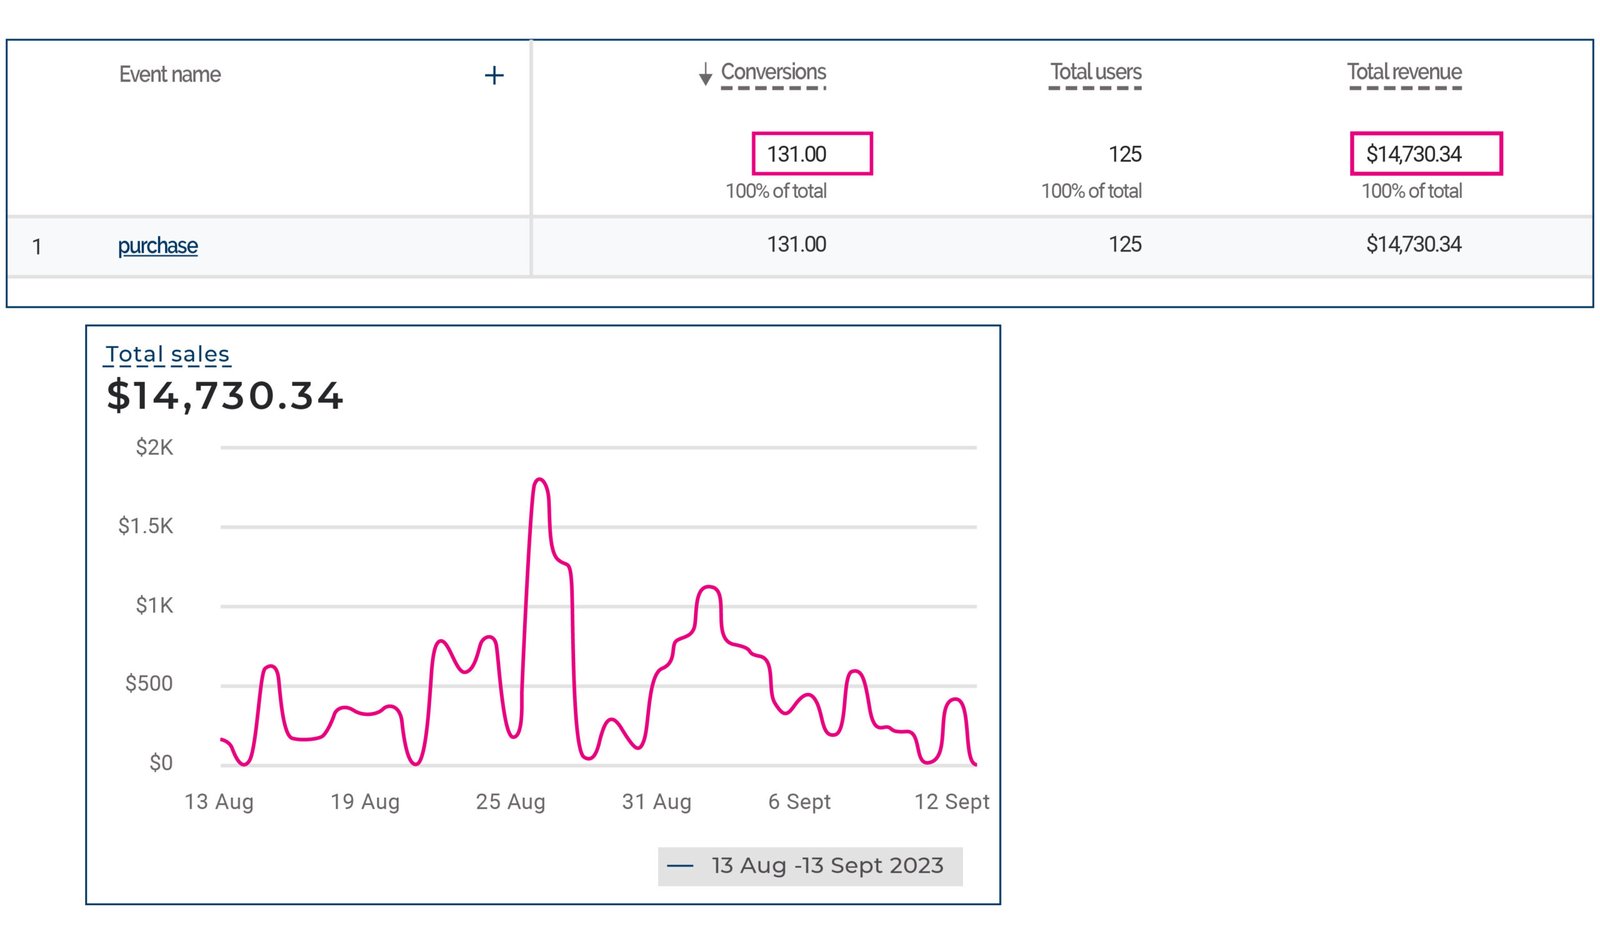Select the purchase row's $14,730.34 revenue cell

pos(1413,244)
